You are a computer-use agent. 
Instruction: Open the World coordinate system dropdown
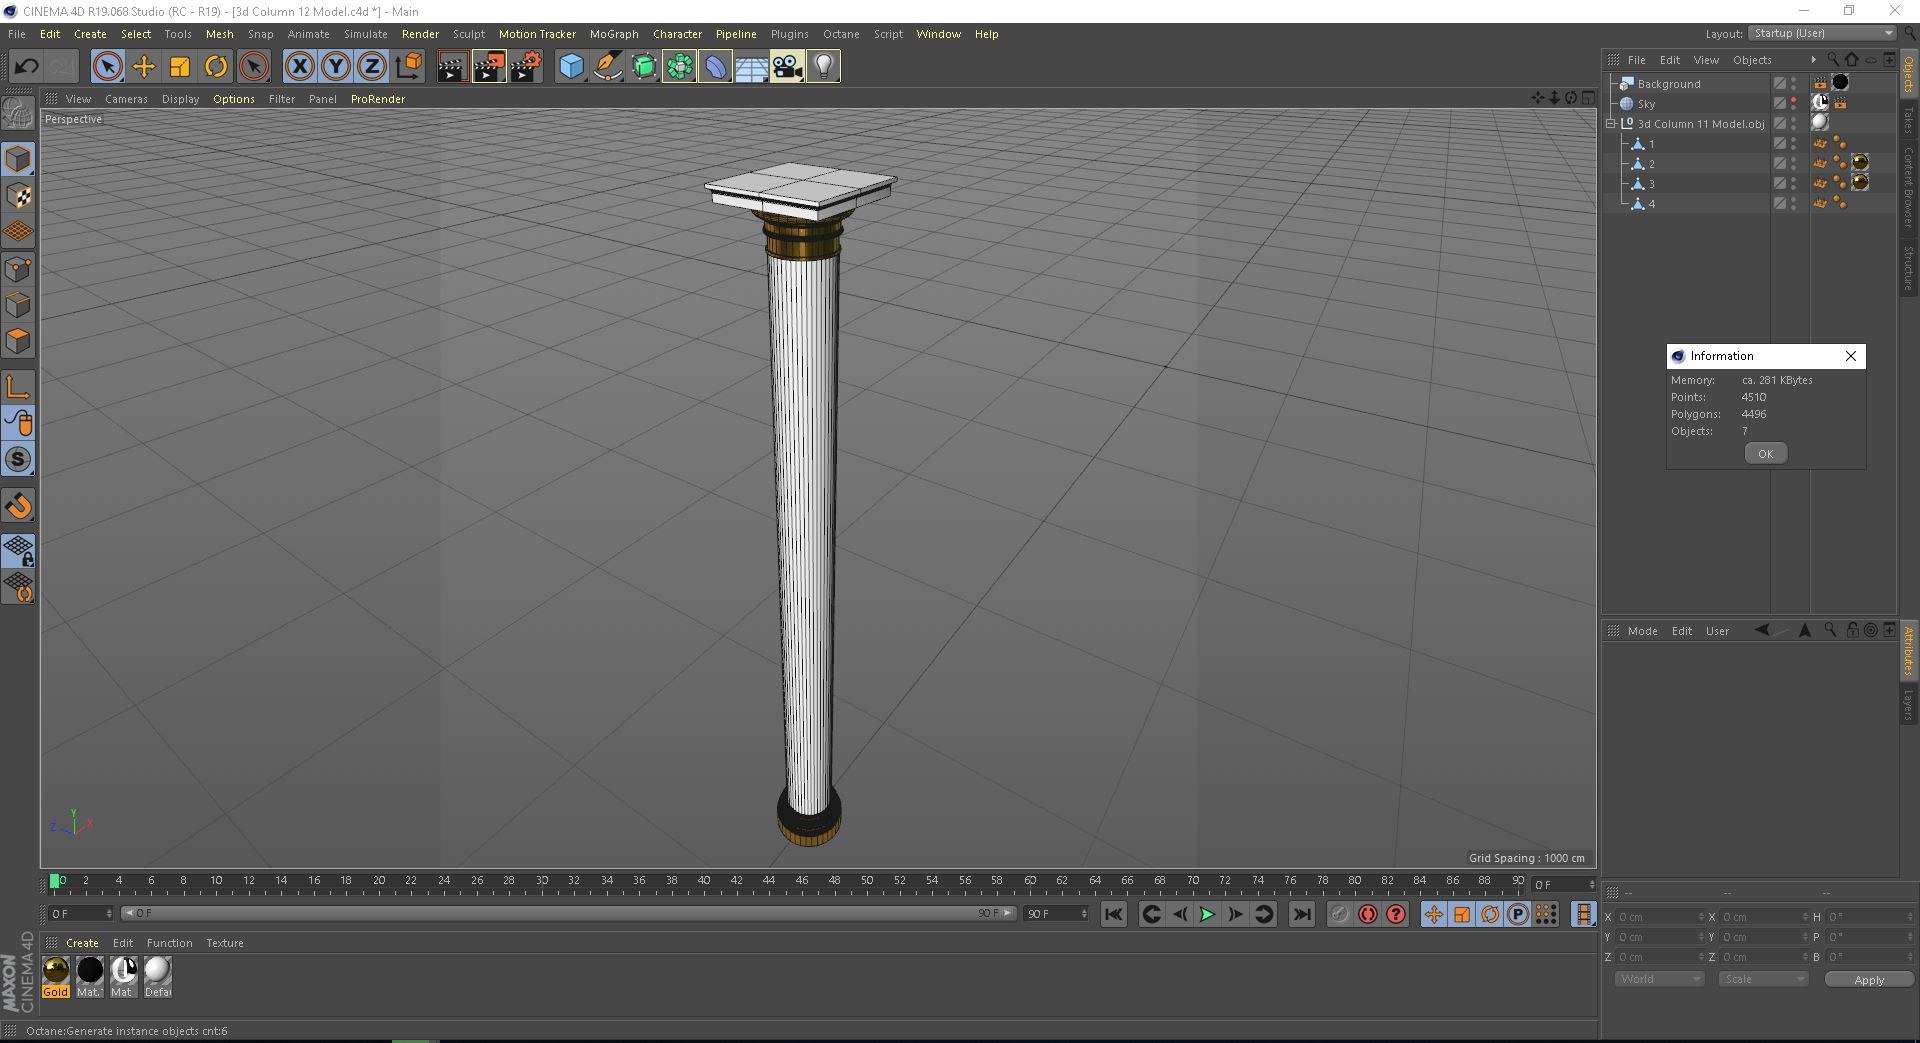click(x=1659, y=979)
